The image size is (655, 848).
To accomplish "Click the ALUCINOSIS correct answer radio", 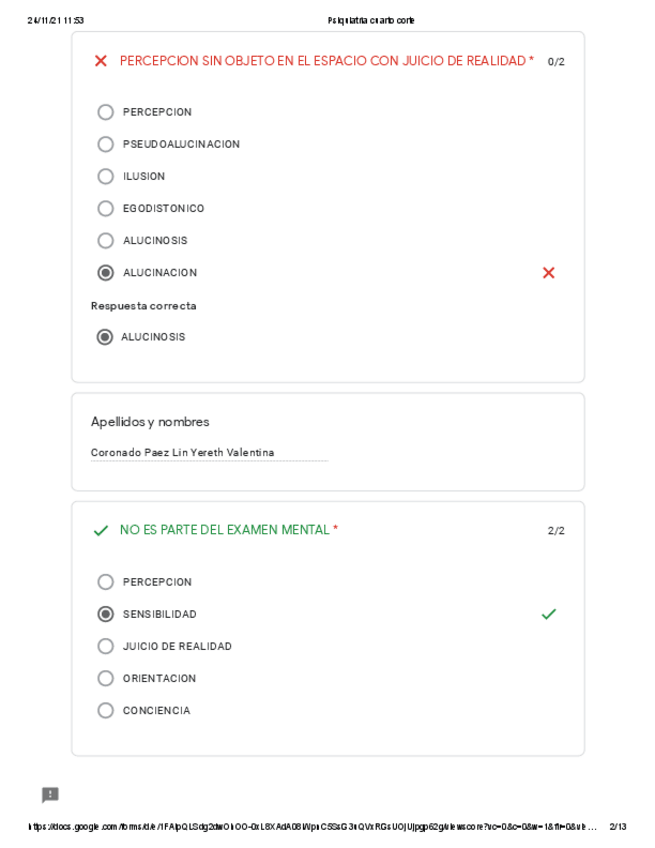I will [105, 337].
